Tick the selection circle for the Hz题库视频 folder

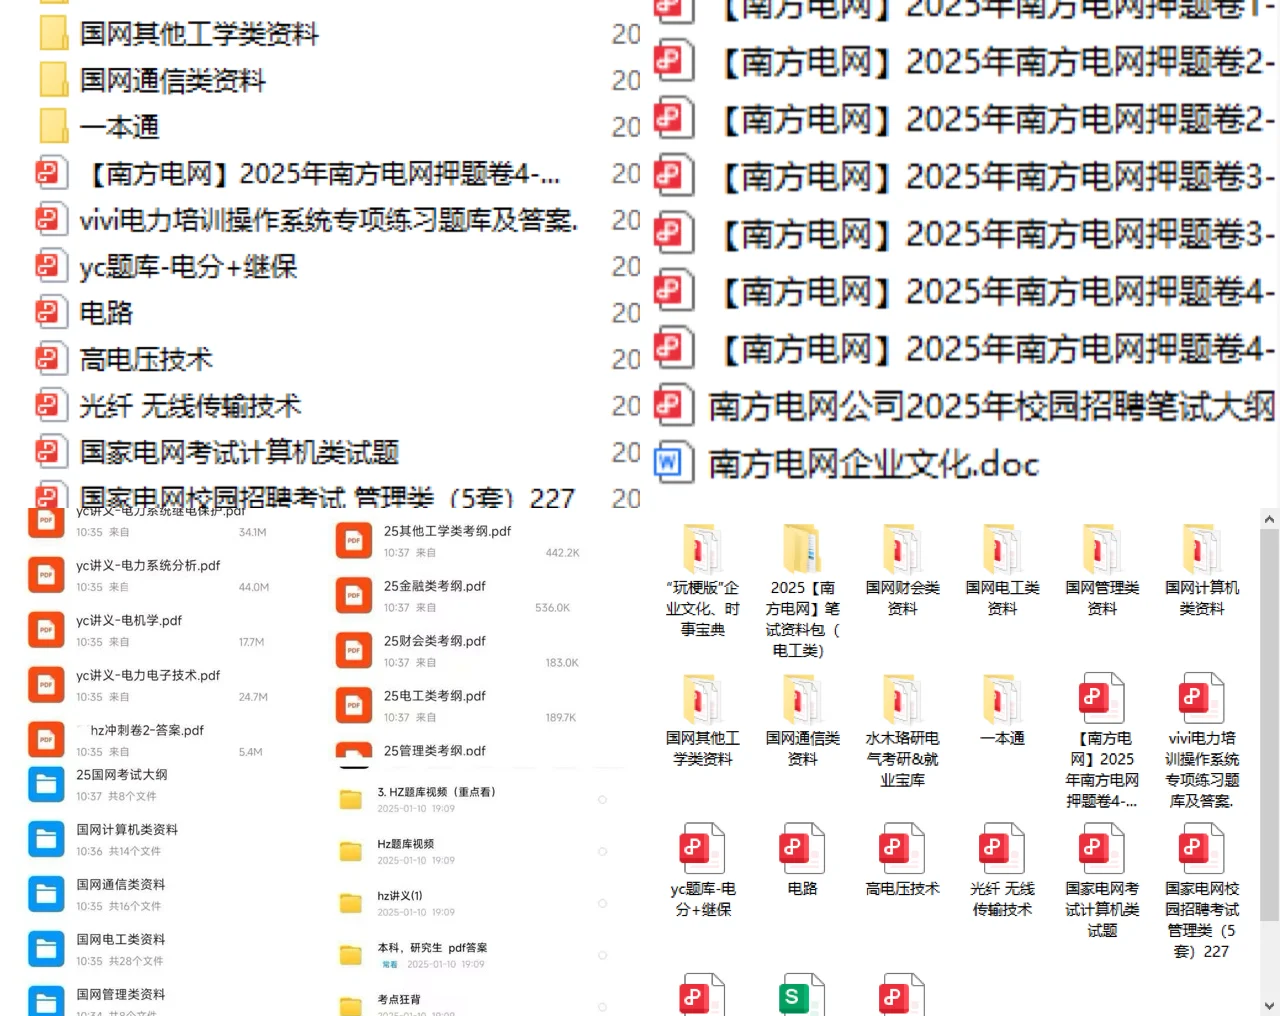click(x=602, y=852)
